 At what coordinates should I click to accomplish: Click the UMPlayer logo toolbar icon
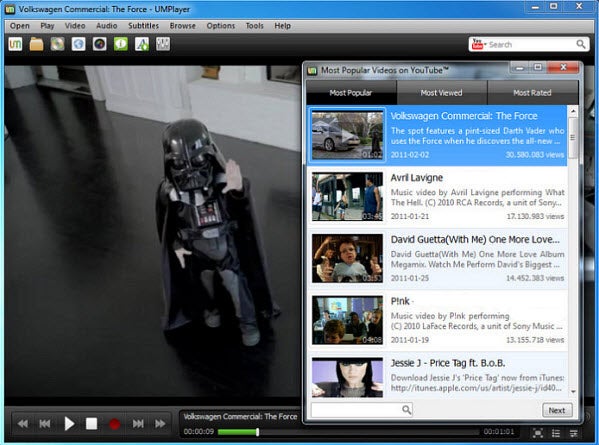[15, 44]
